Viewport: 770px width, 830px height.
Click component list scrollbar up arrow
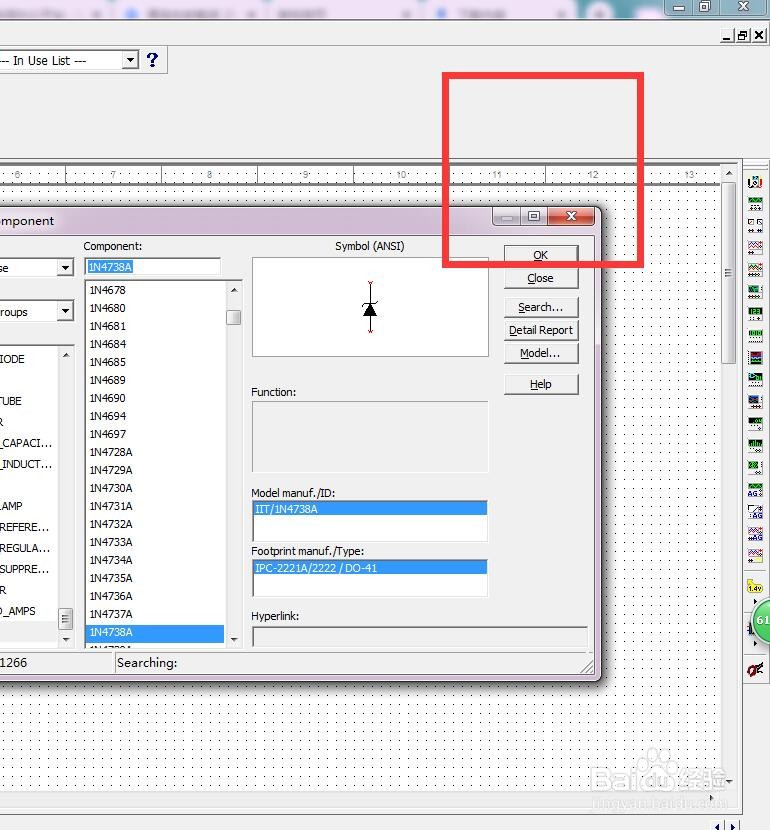click(234, 290)
